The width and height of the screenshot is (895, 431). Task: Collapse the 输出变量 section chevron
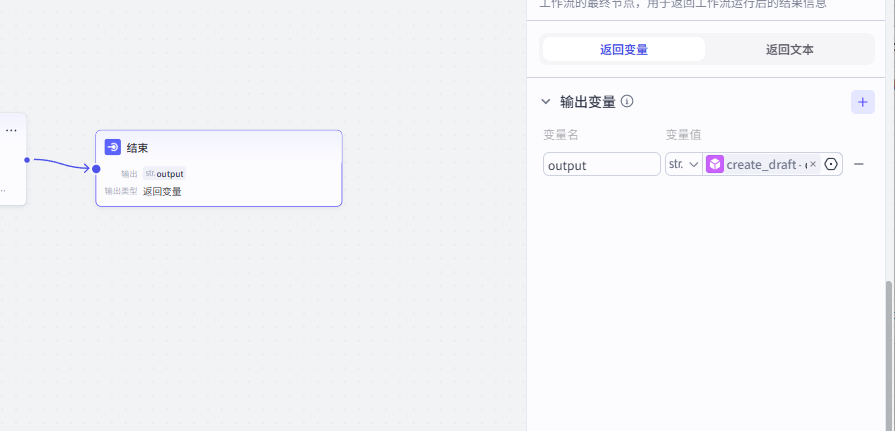(546, 101)
